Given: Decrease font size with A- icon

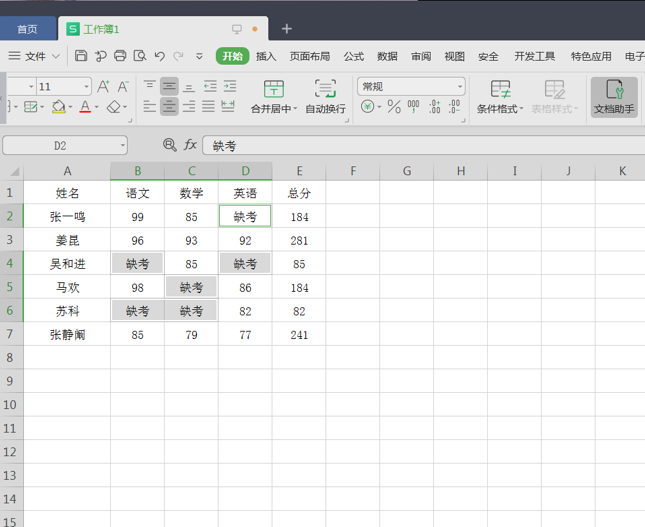Looking at the screenshot, I should click(123, 86).
